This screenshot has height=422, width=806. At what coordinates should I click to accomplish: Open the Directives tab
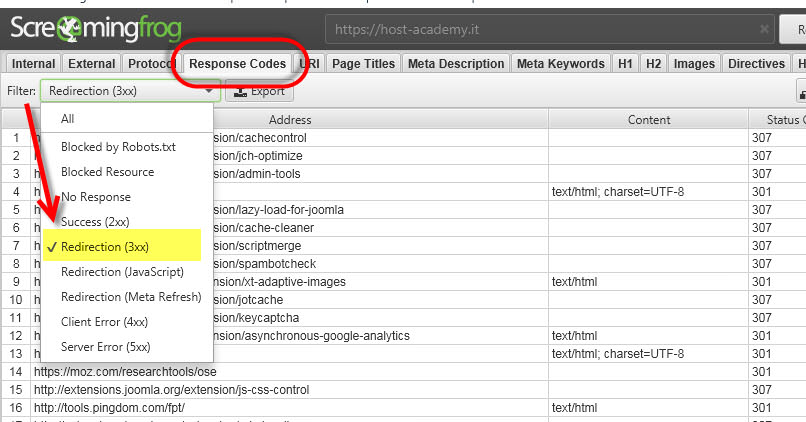[756, 64]
